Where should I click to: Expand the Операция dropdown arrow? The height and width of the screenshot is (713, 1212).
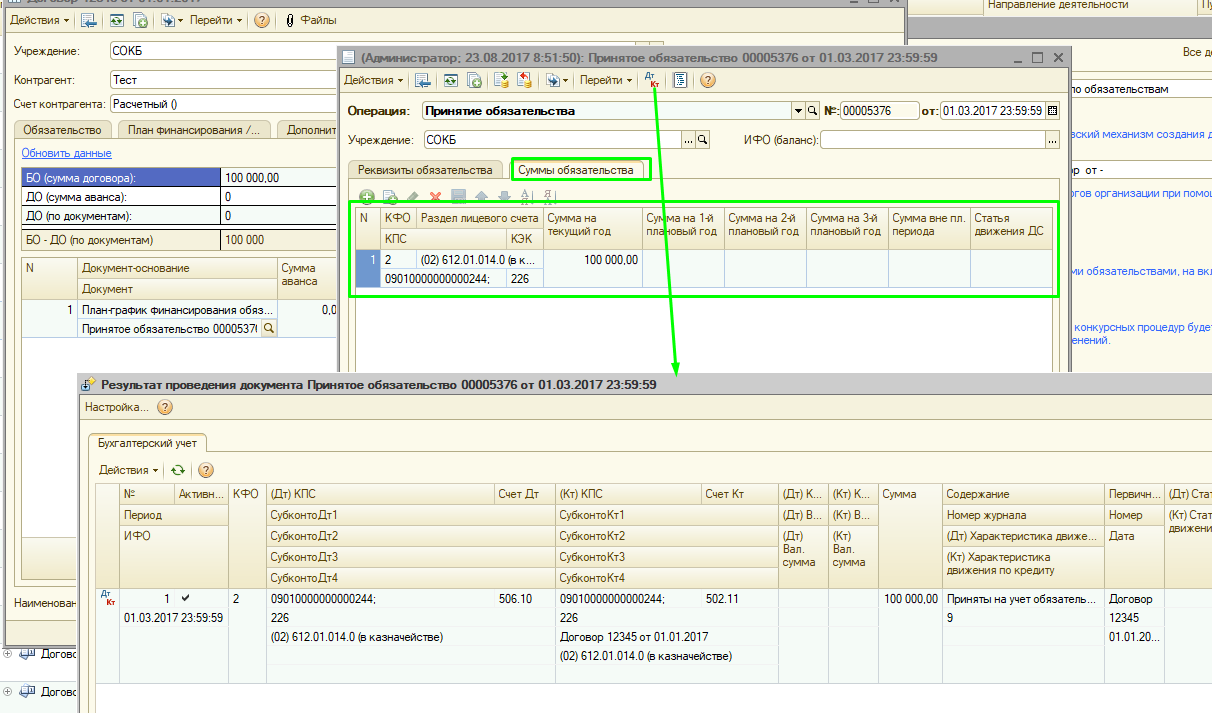(x=798, y=111)
